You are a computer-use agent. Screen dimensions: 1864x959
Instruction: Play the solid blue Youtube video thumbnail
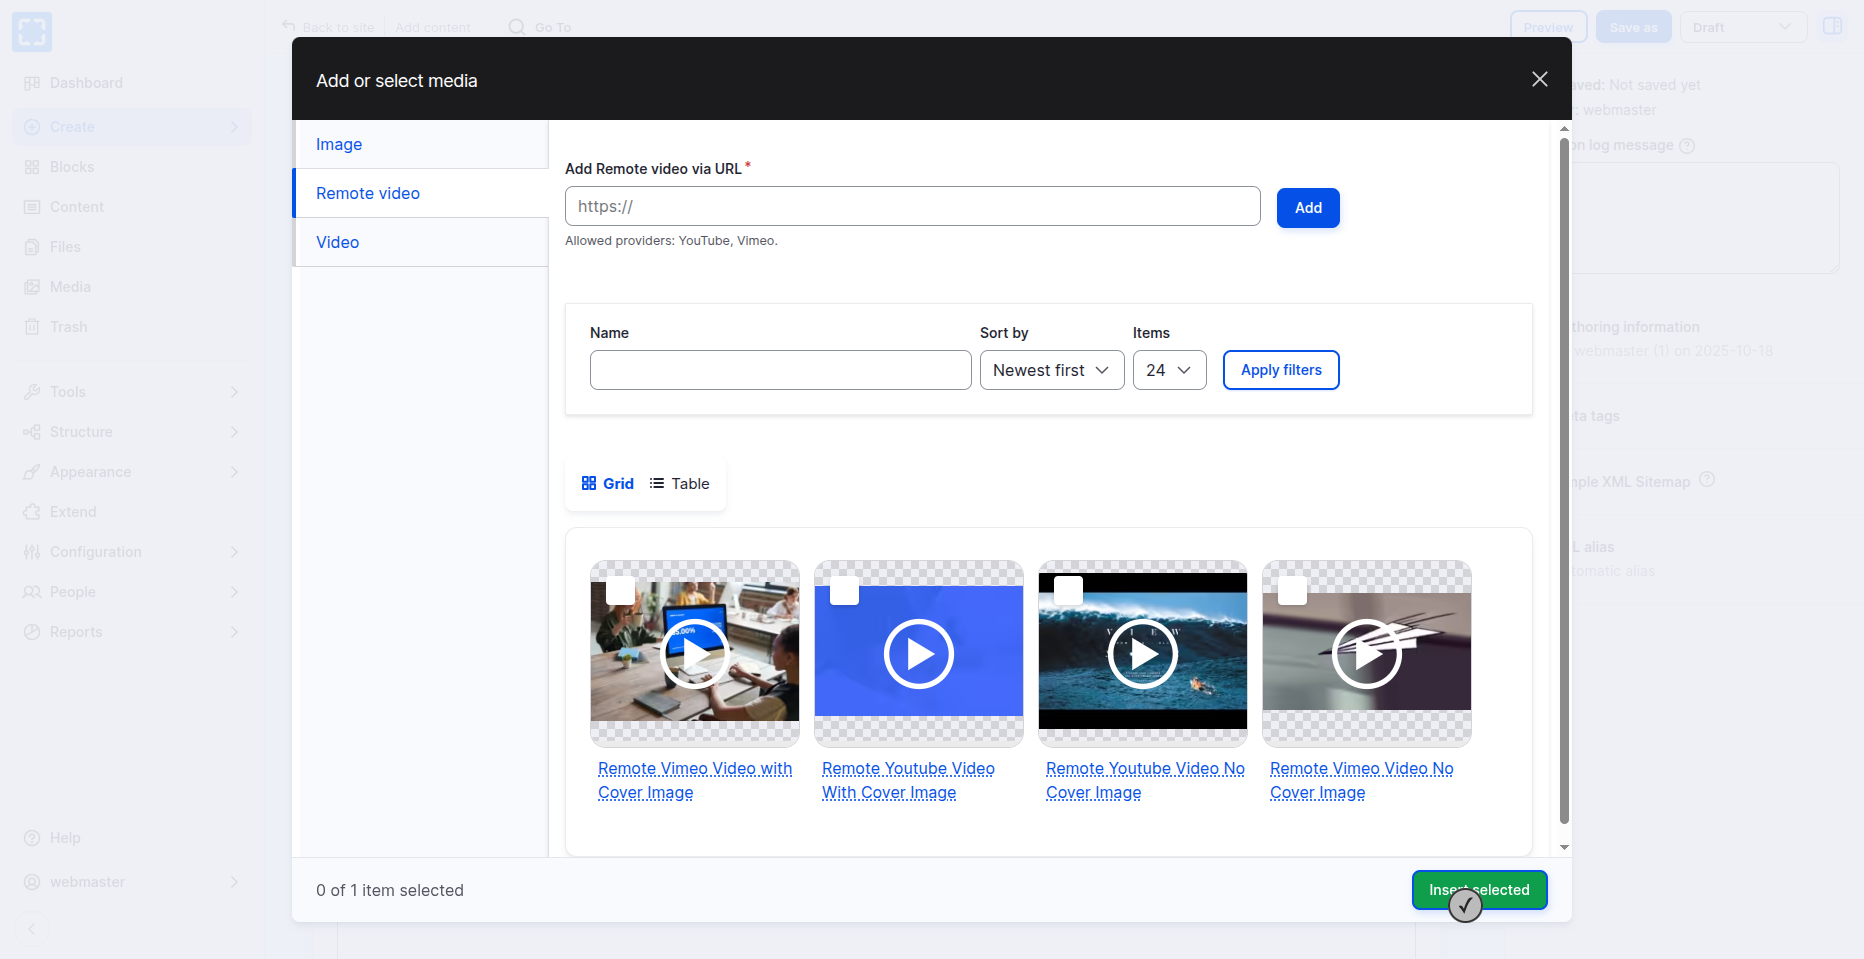[x=919, y=654]
